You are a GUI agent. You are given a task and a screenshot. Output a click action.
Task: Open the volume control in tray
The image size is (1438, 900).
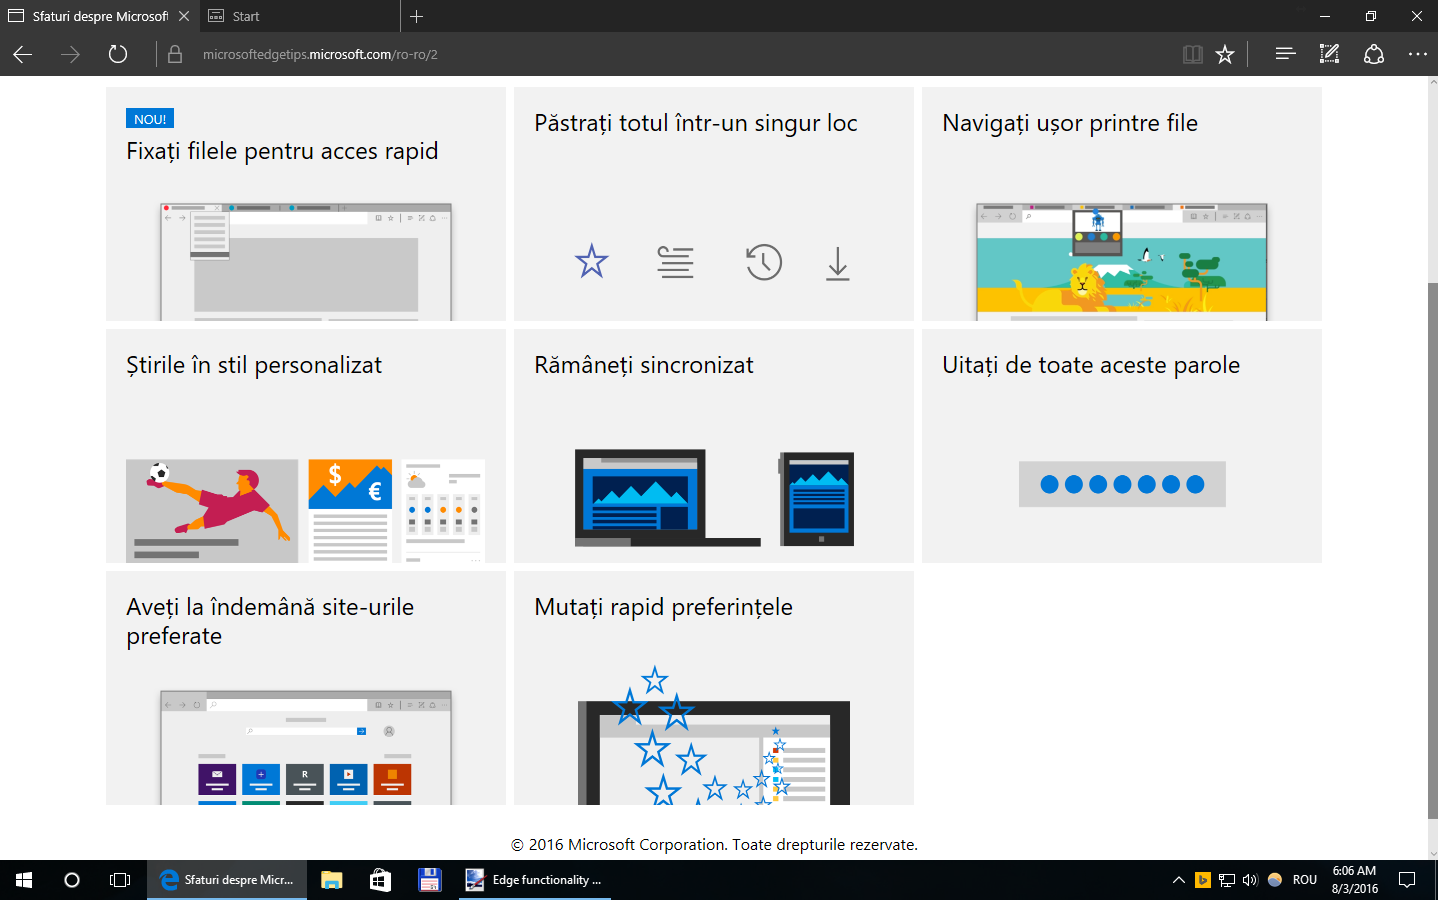pyautogui.click(x=1250, y=880)
